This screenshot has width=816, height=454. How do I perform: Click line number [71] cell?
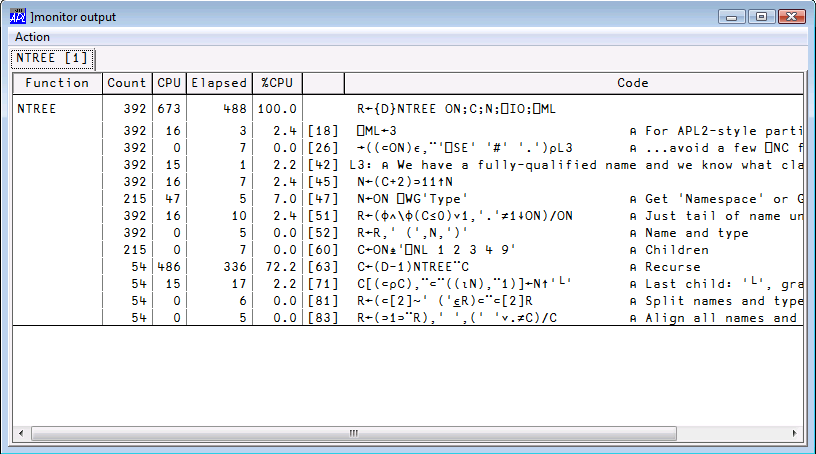click(323, 284)
